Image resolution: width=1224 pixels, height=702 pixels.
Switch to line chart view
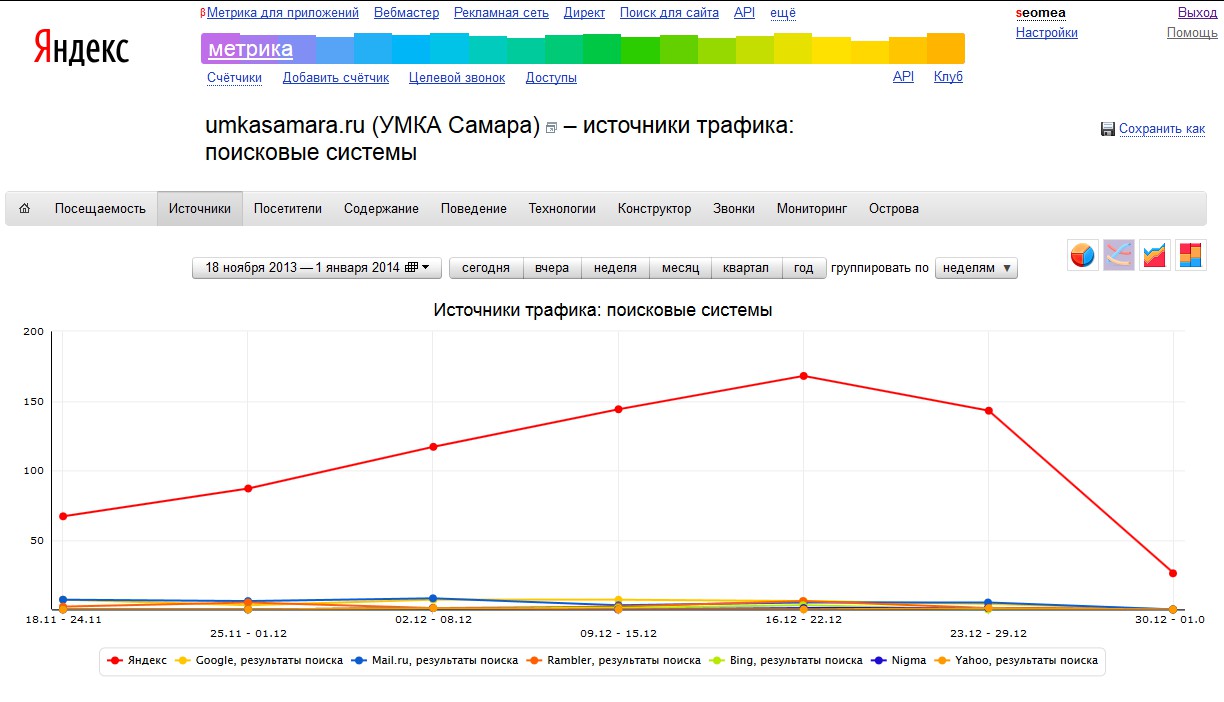pyautogui.click(x=1119, y=255)
